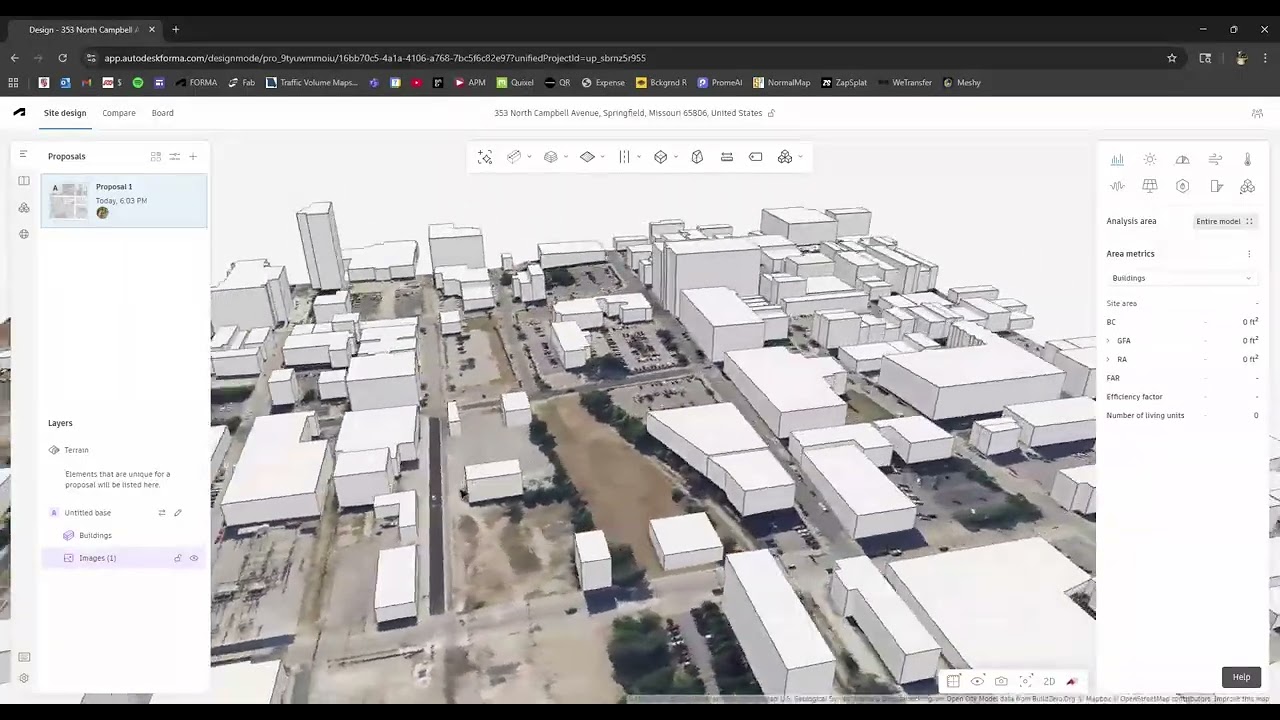Toggle 2D view mode
Image resolution: width=1280 pixels, height=720 pixels.
click(x=1049, y=682)
